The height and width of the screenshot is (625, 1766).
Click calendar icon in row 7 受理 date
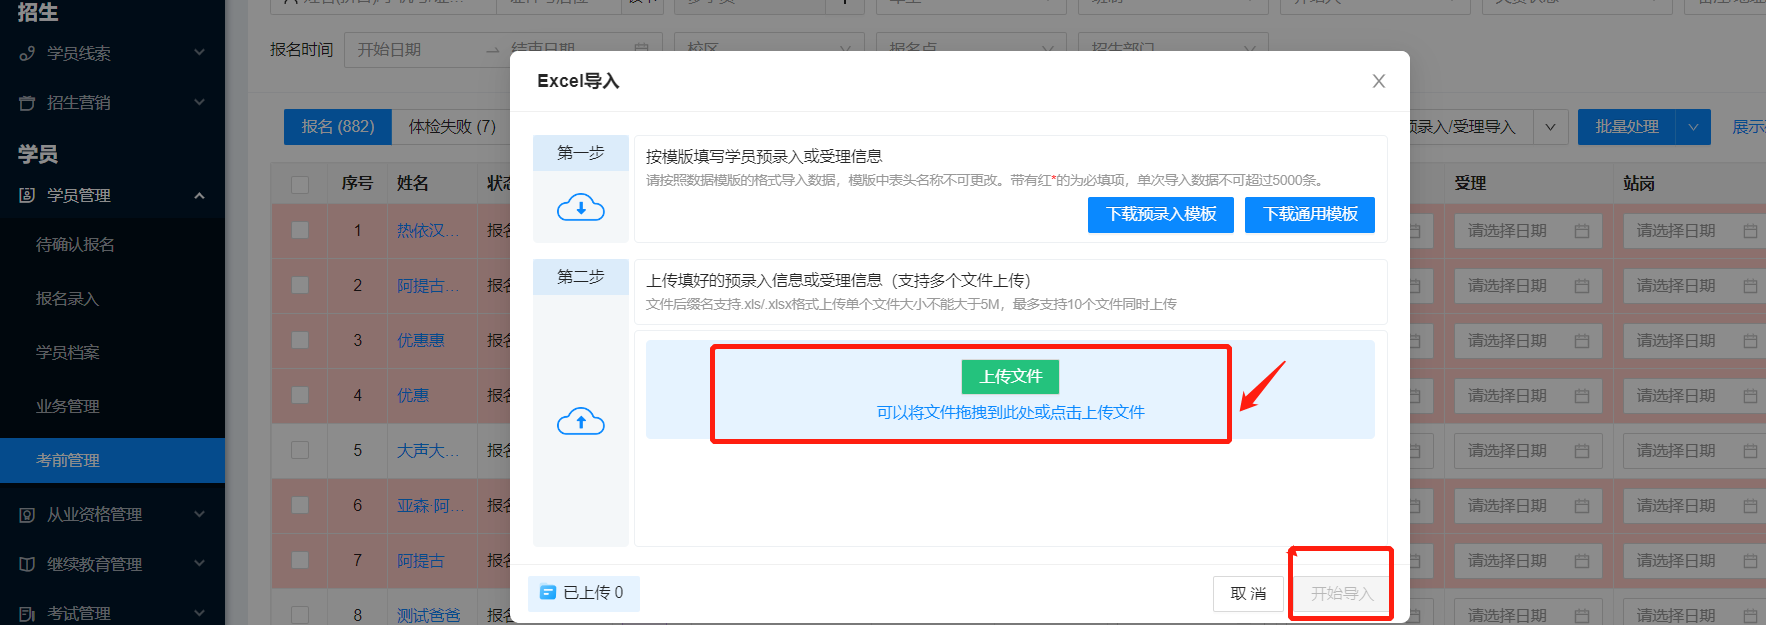click(1582, 561)
